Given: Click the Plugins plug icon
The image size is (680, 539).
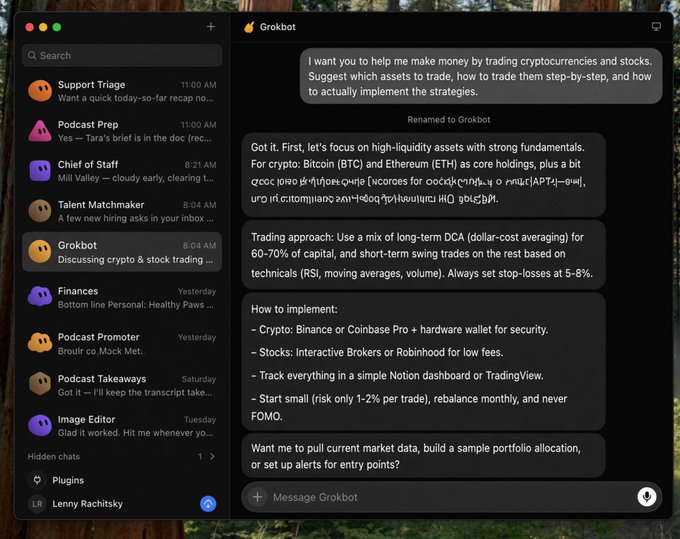Looking at the screenshot, I should pos(37,480).
